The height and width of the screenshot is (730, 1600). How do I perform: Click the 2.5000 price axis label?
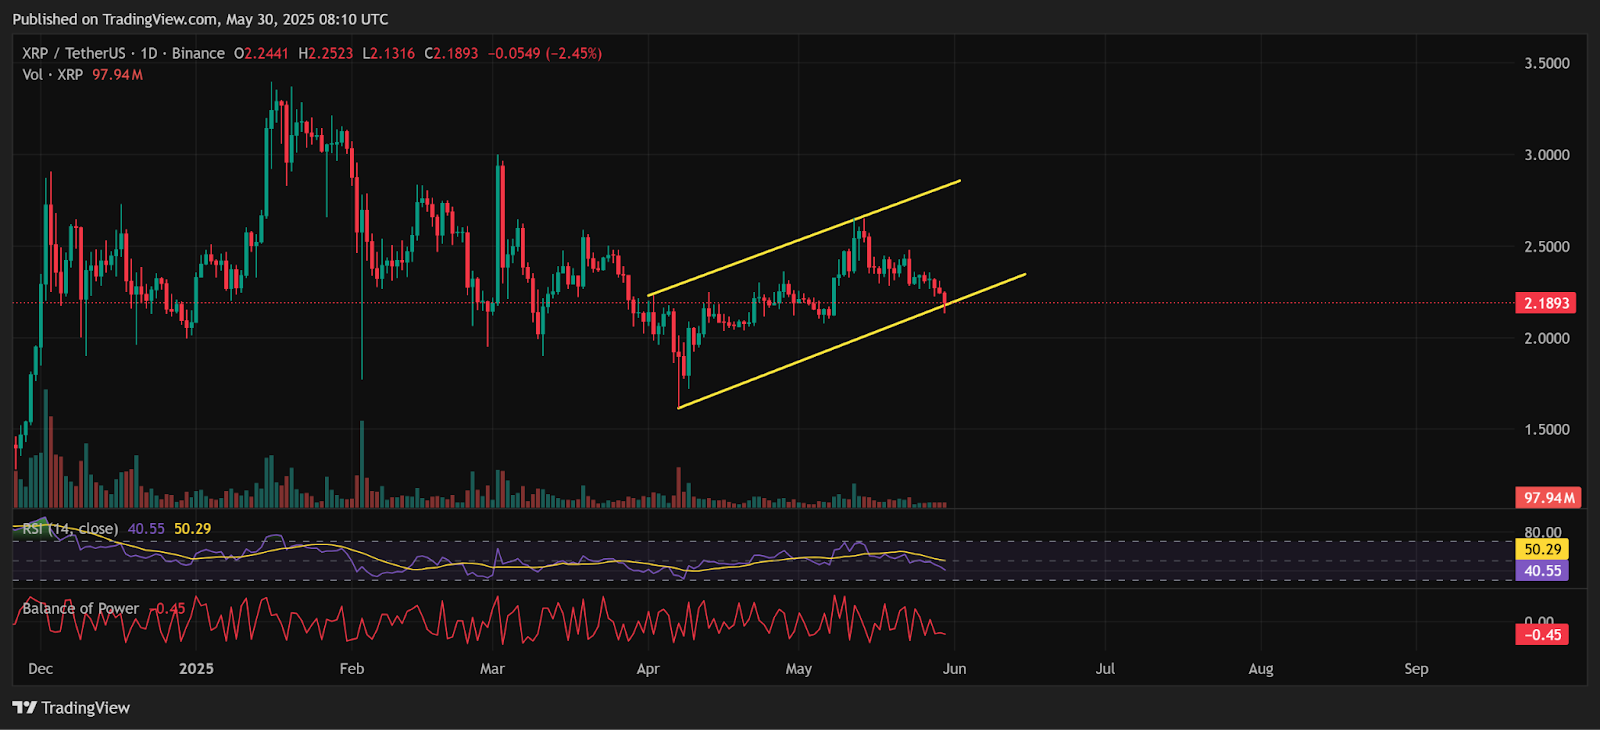point(1547,247)
